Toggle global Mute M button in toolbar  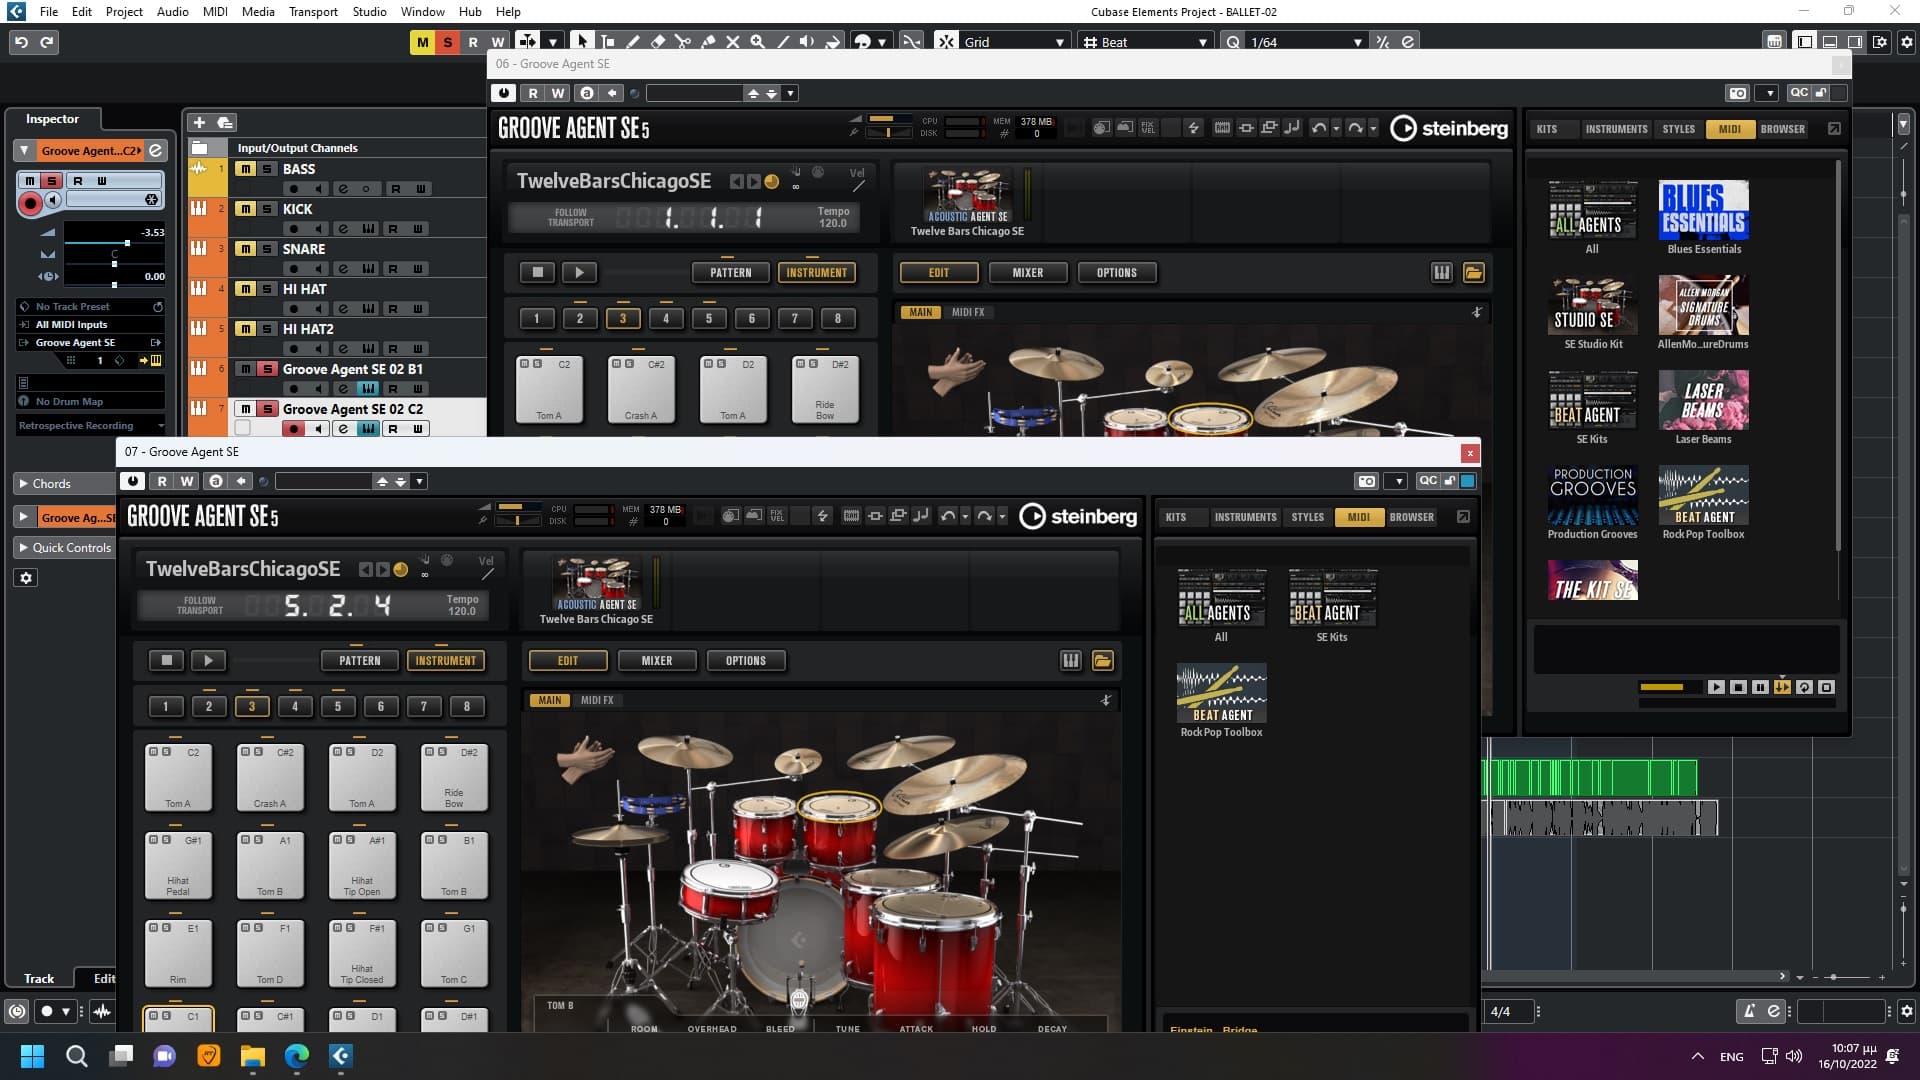(422, 42)
